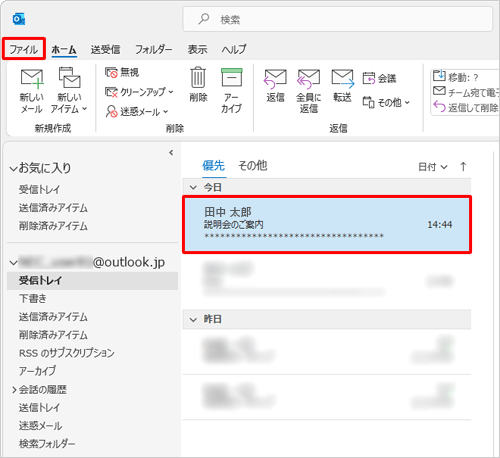500x458 pixels.
Task: Reverse sort order with the up arrow
Action: click(x=463, y=166)
